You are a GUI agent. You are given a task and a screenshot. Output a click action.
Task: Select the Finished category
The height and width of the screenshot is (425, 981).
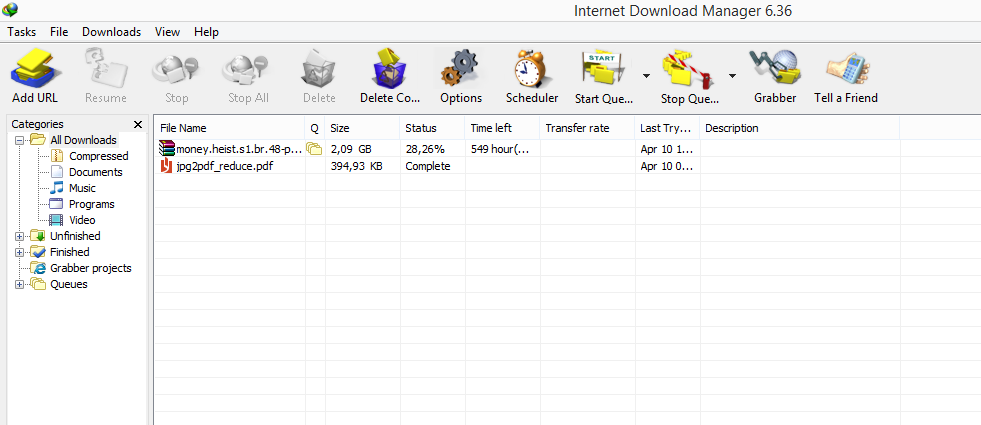[69, 252]
